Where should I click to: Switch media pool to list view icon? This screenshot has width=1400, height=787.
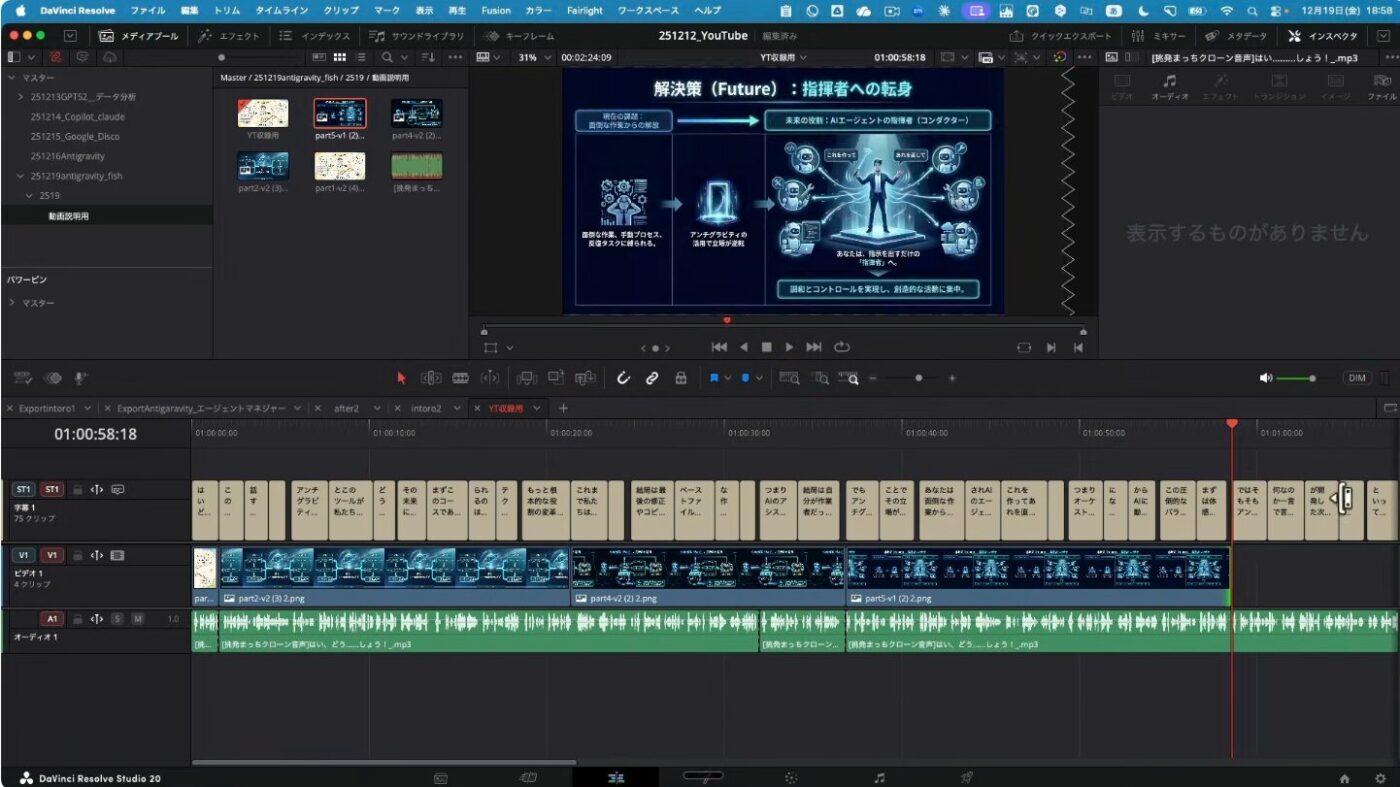[x=361, y=57]
